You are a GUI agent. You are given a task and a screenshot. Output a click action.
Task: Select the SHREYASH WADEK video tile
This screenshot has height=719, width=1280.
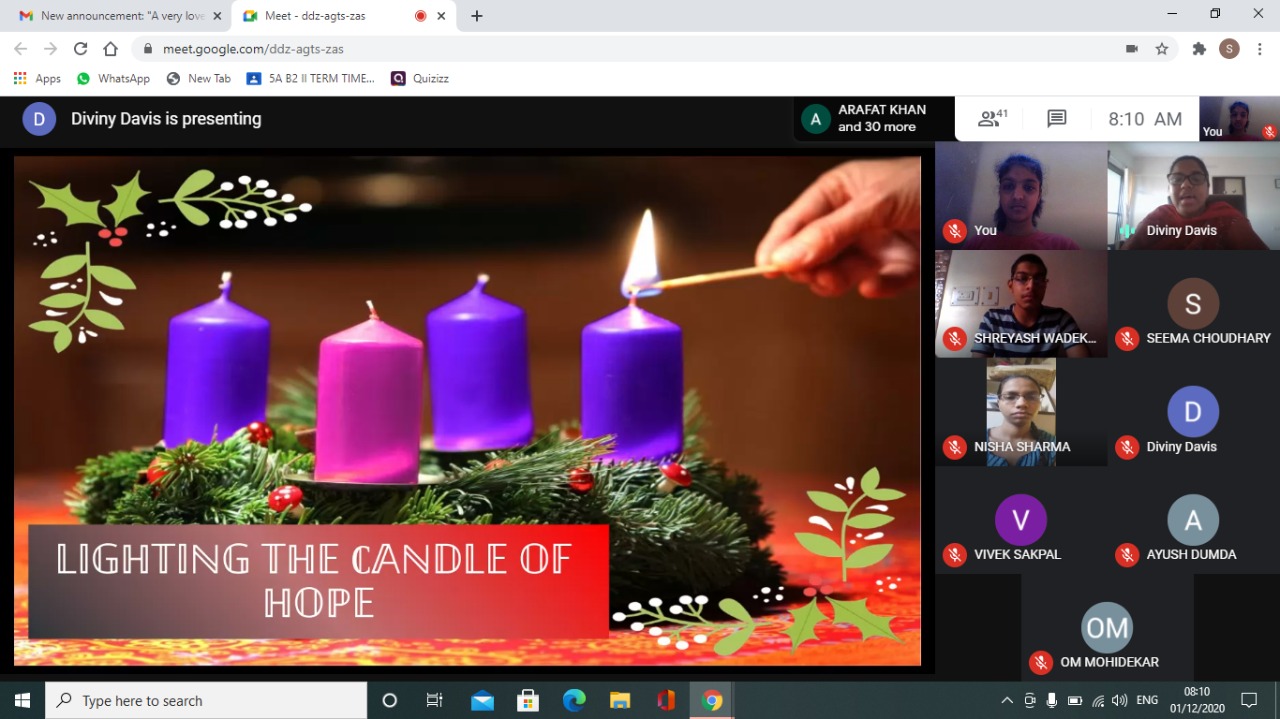(x=1021, y=303)
